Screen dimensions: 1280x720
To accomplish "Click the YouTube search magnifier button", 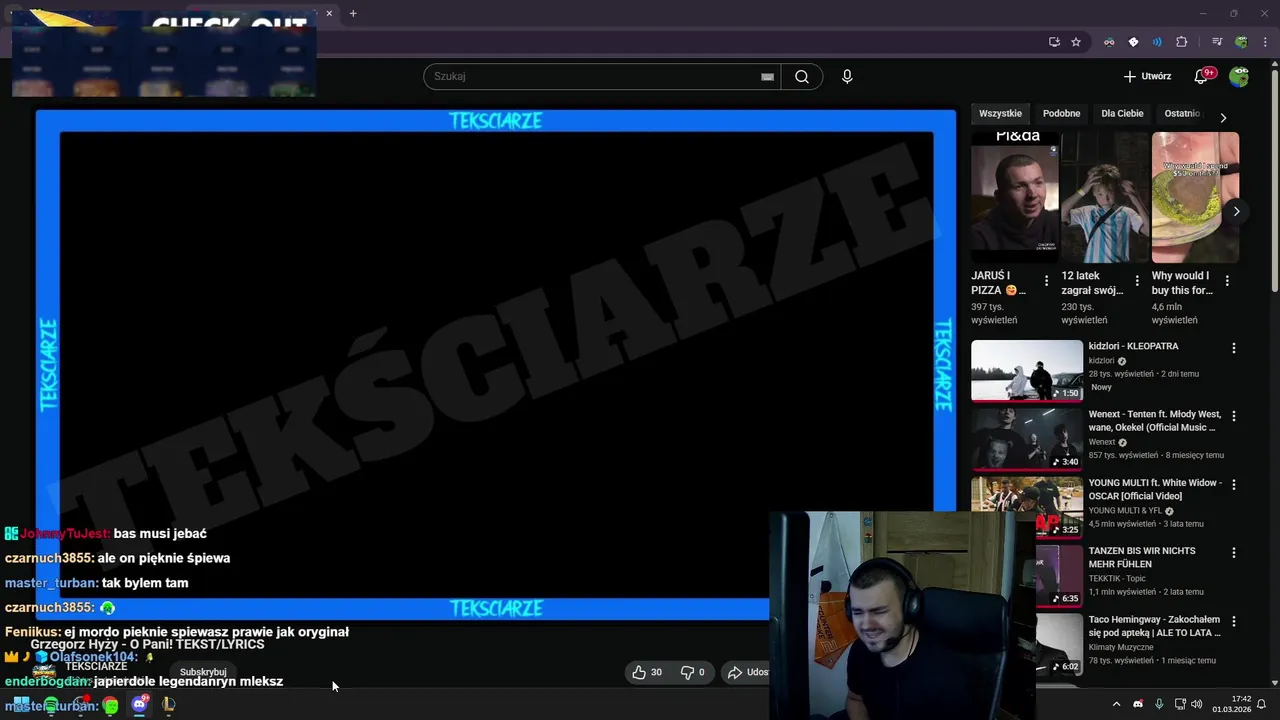I will 802,77.
